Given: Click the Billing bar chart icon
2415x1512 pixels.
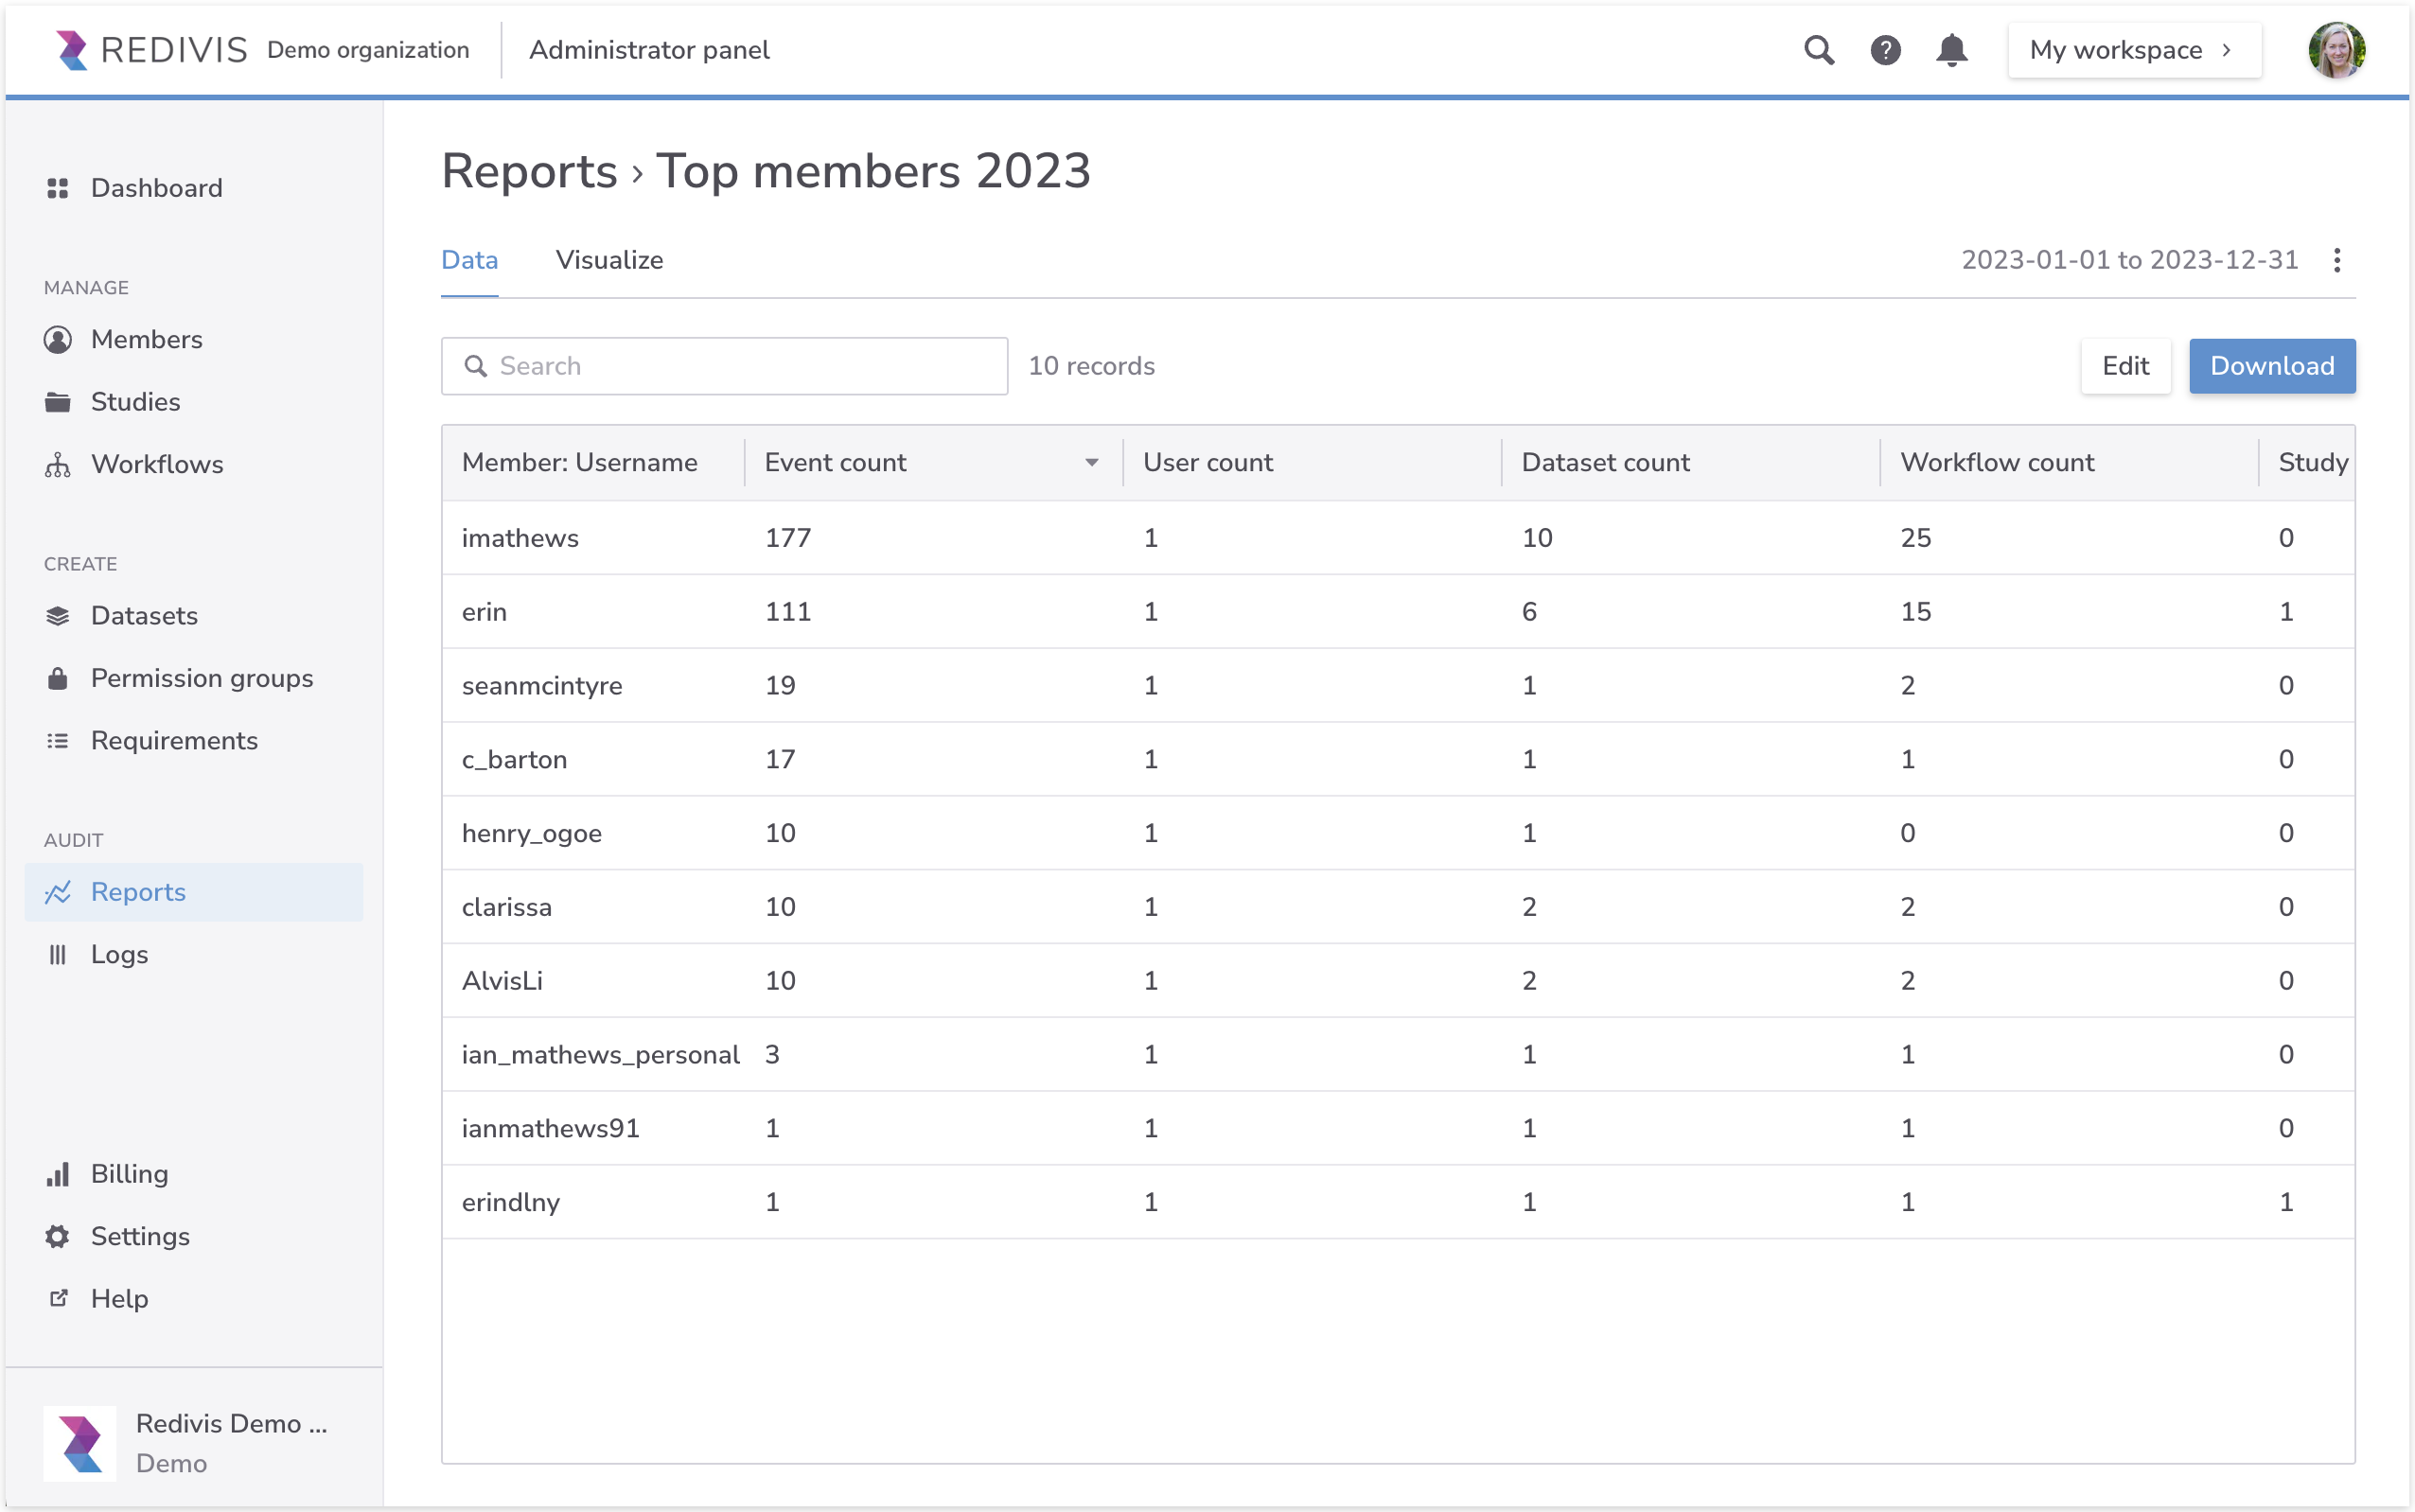Looking at the screenshot, I should tap(58, 1174).
